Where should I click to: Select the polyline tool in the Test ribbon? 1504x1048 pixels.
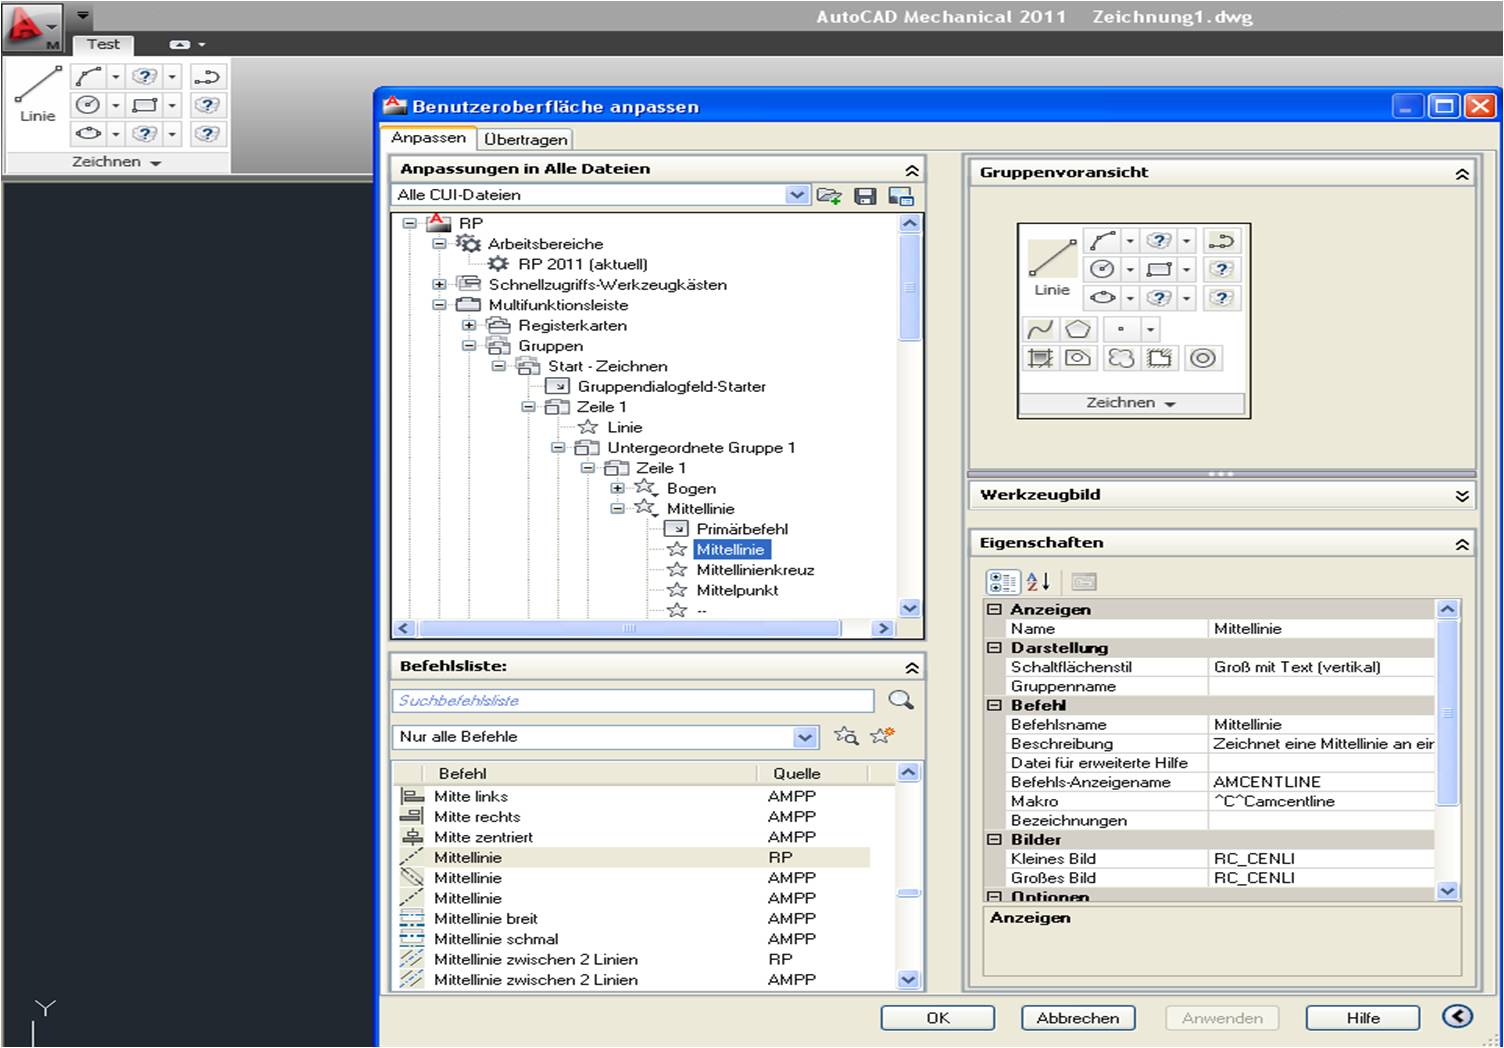[207, 76]
